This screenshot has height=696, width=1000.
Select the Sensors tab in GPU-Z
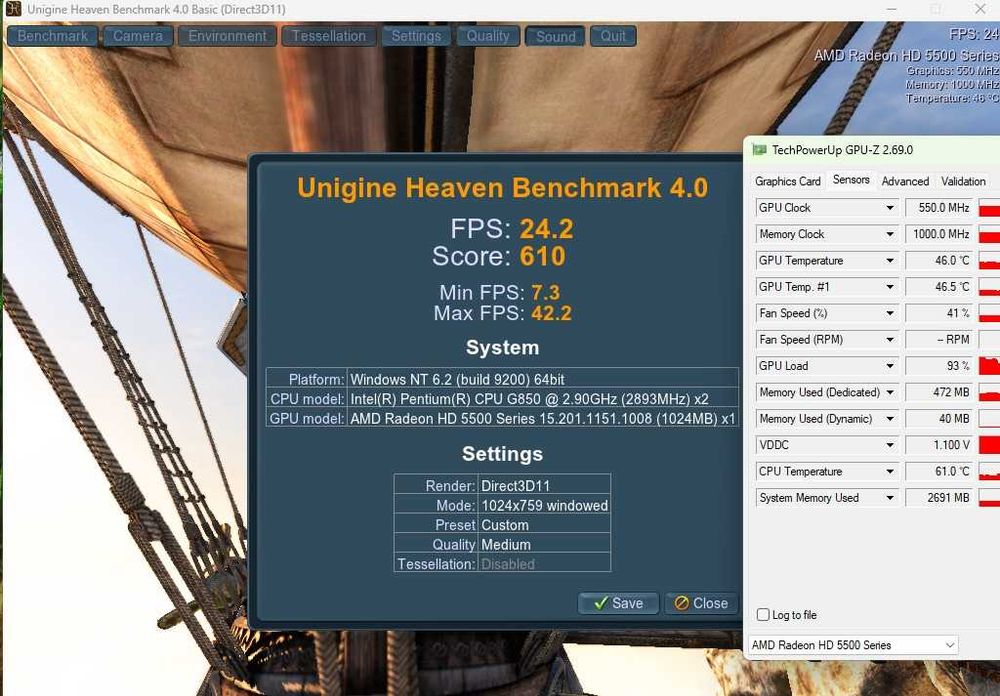(x=851, y=180)
